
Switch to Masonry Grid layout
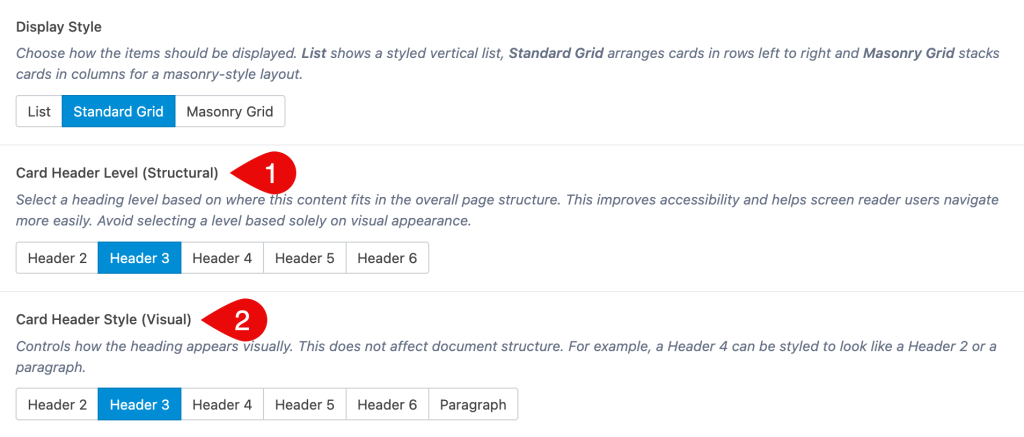tap(230, 112)
